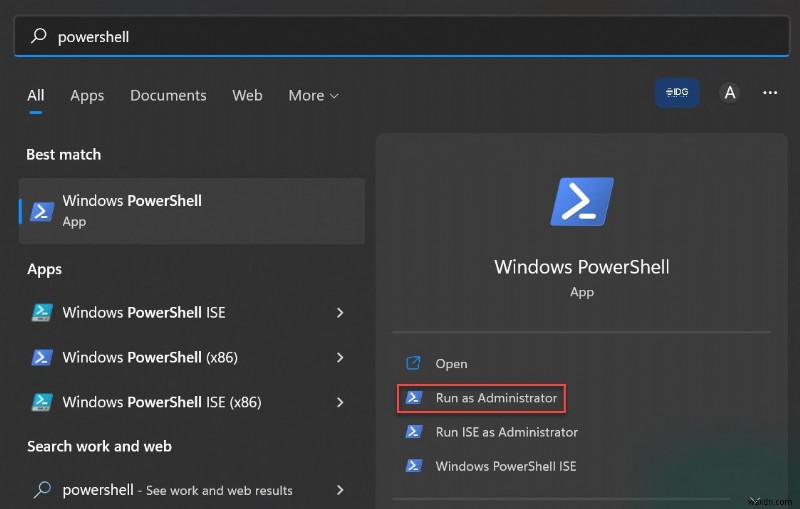Click the Run ISE as Administrator icon

pos(414,431)
